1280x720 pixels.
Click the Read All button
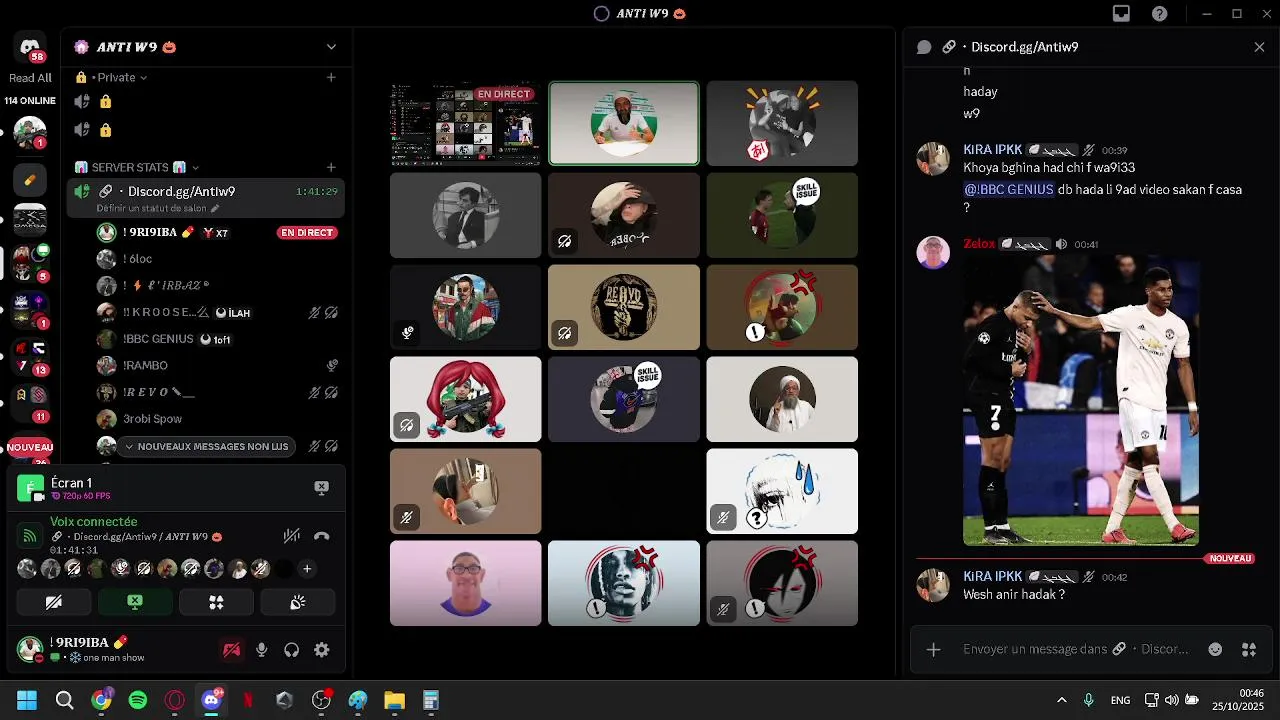30,78
